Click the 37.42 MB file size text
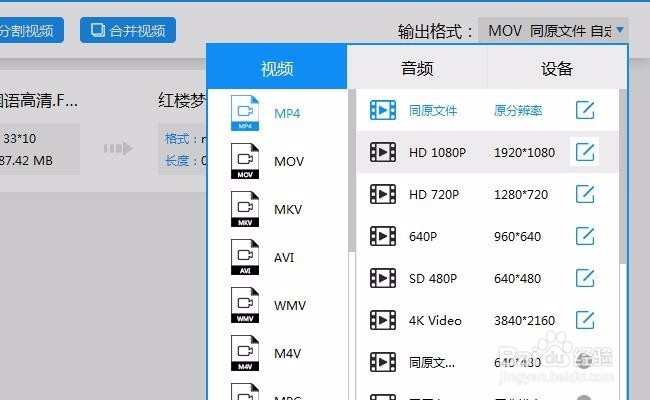The width and height of the screenshot is (650, 400). tap(27, 160)
